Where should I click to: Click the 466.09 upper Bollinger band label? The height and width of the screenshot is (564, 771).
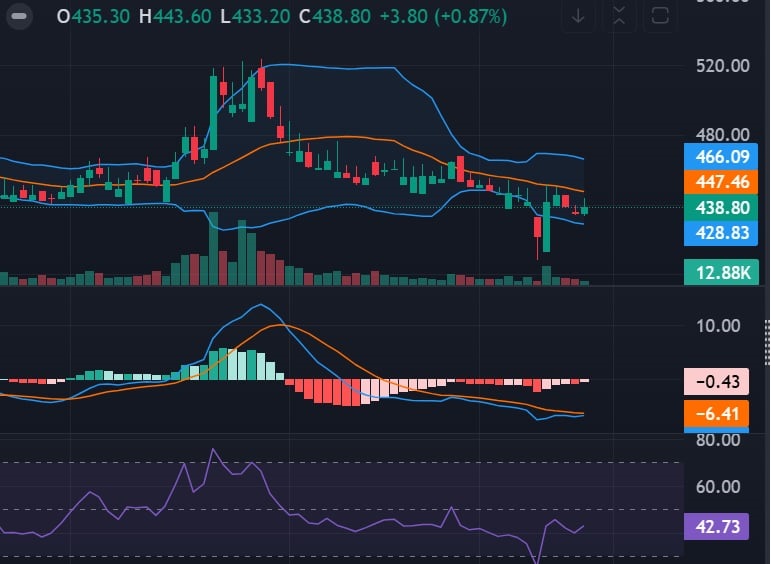(716, 156)
